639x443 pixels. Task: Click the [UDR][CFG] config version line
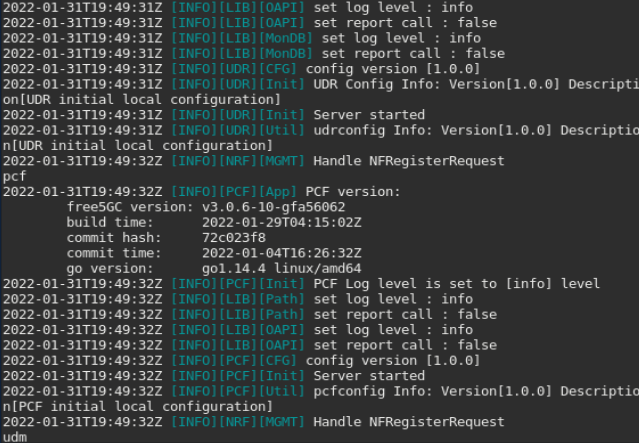(x=241, y=69)
